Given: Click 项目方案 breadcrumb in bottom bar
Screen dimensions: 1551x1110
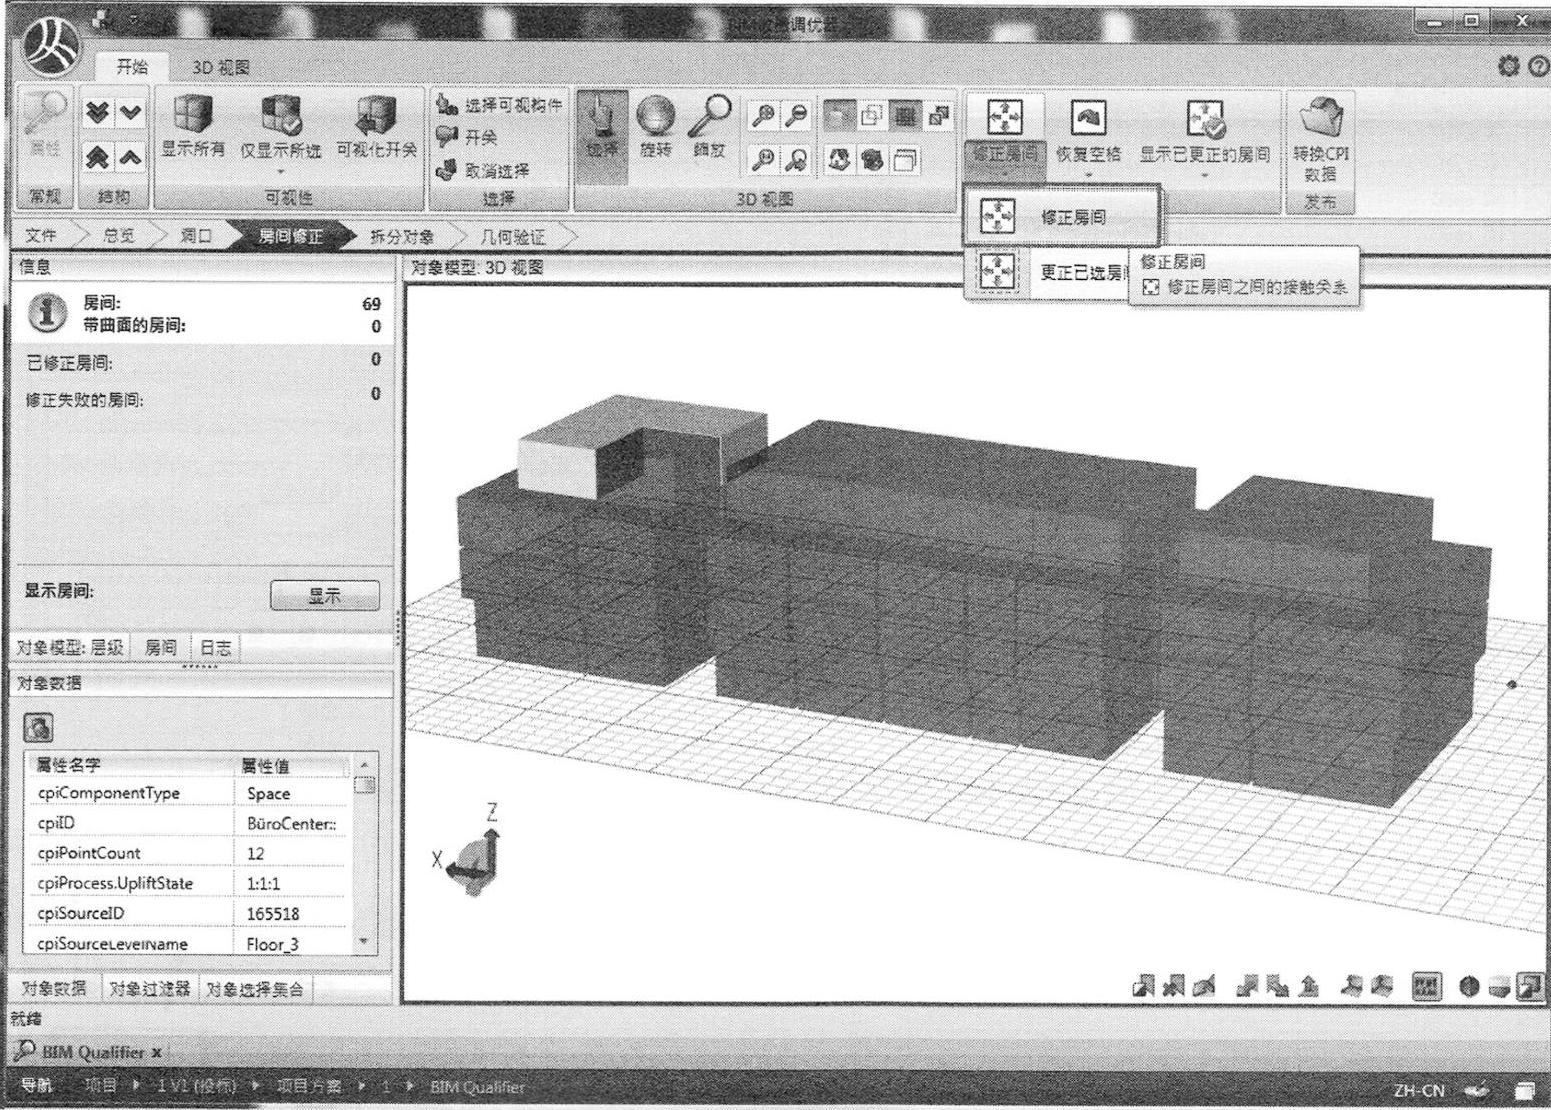Looking at the screenshot, I should click(309, 1086).
